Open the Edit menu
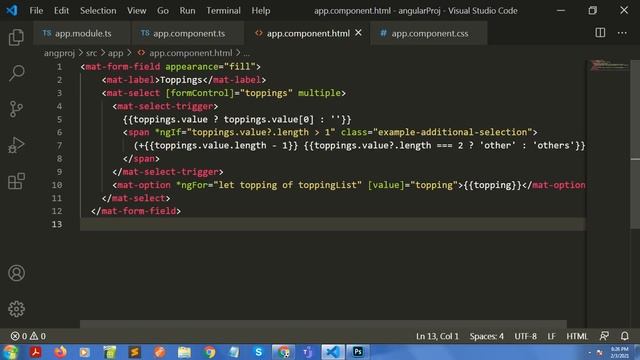The image size is (640, 360). pyautogui.click(x=62, y=11)
